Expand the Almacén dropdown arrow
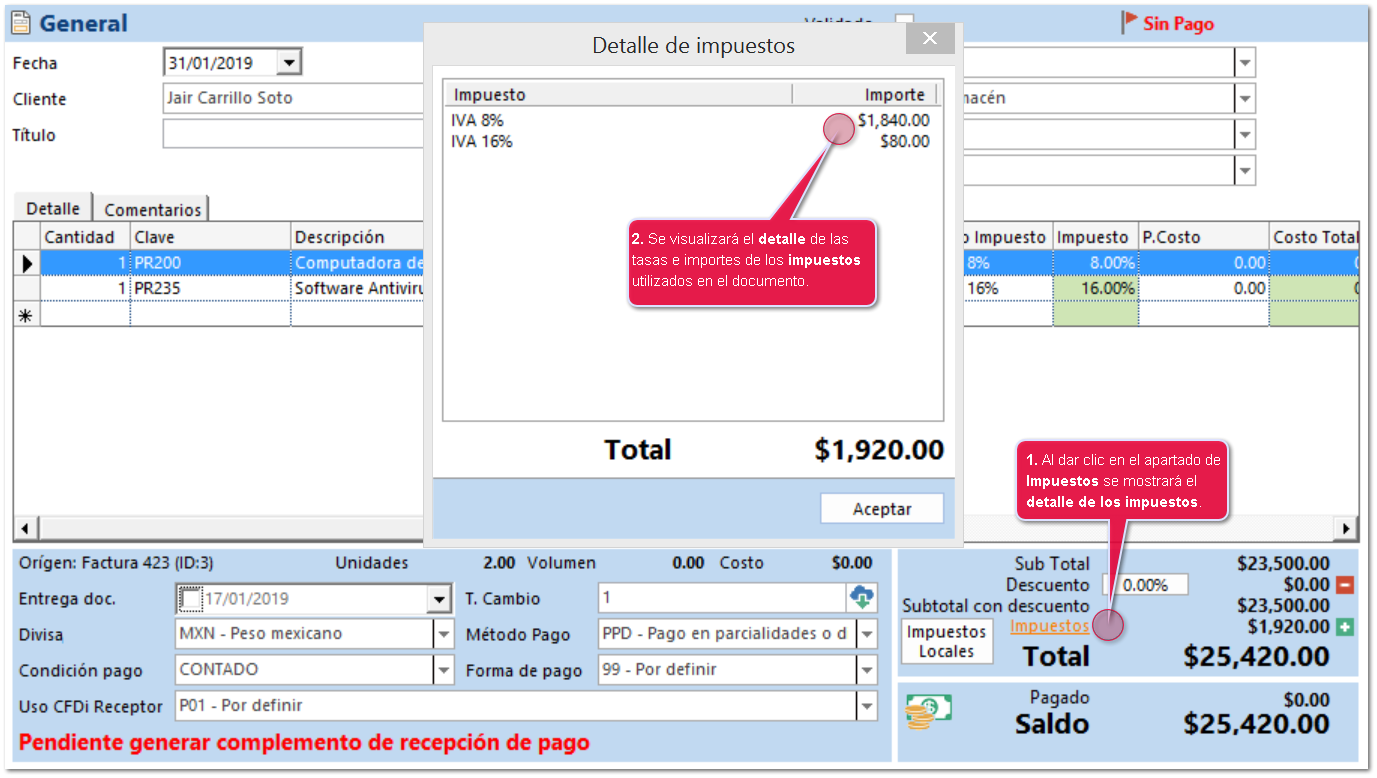1377x778 pixels. (x=1245, y=99)
